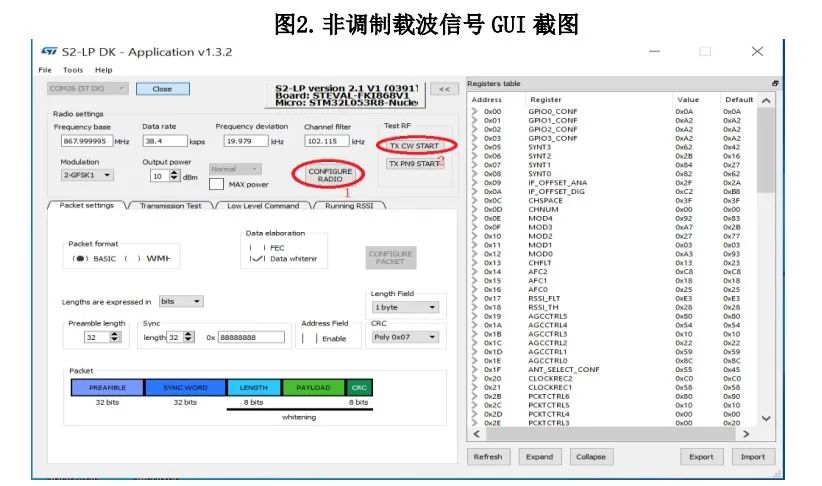Expand the 0x00 GPIO0_CONF register row
The width and height of the screenshot is (822, 486).
click(474, 111)
